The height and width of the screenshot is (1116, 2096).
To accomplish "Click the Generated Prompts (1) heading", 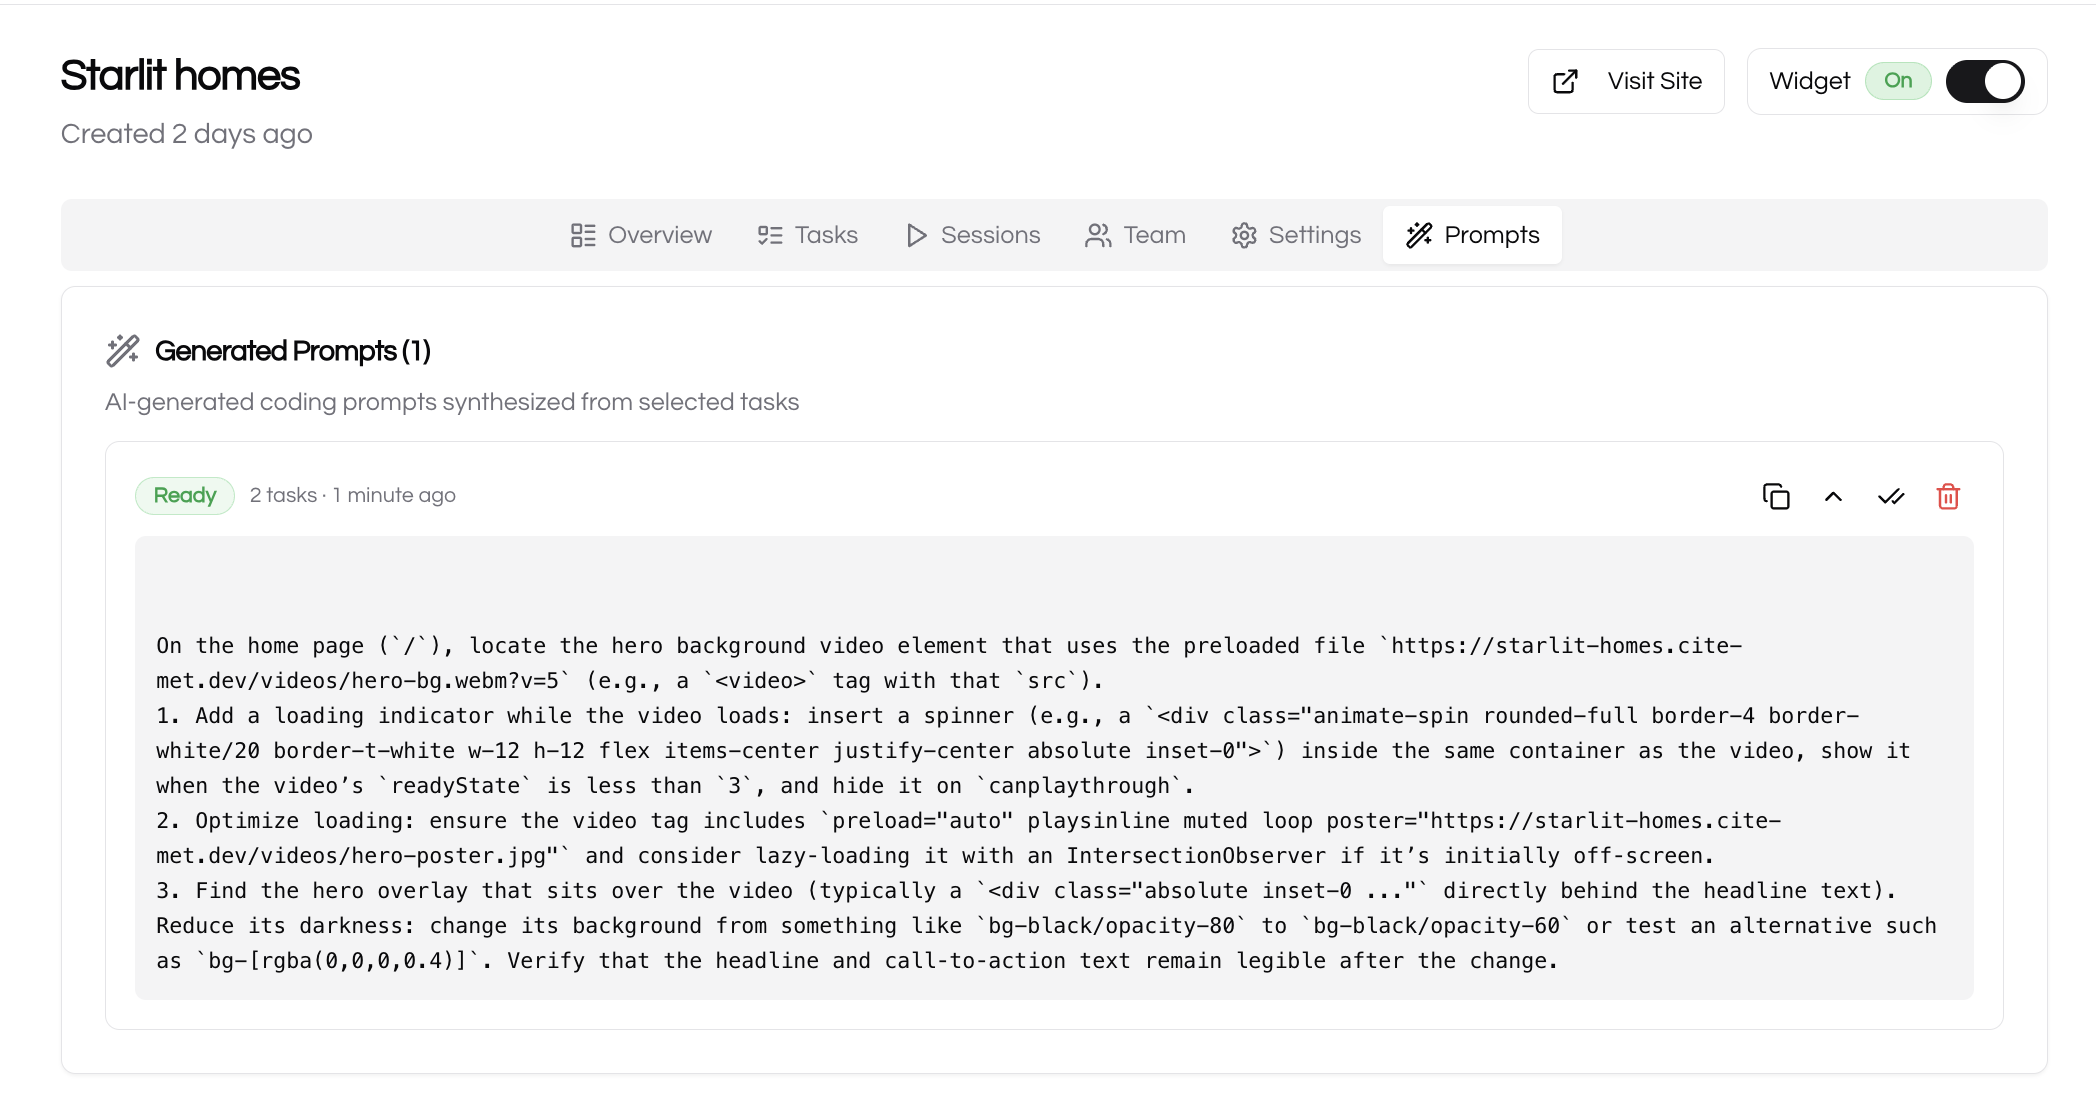I will point(293,351).
